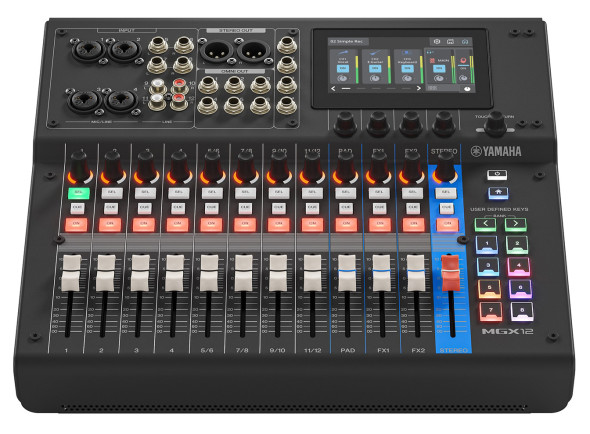Screen dimensions: 590x434
Task: Trigger the pink user defined key 4
Action: click(519, 266)
